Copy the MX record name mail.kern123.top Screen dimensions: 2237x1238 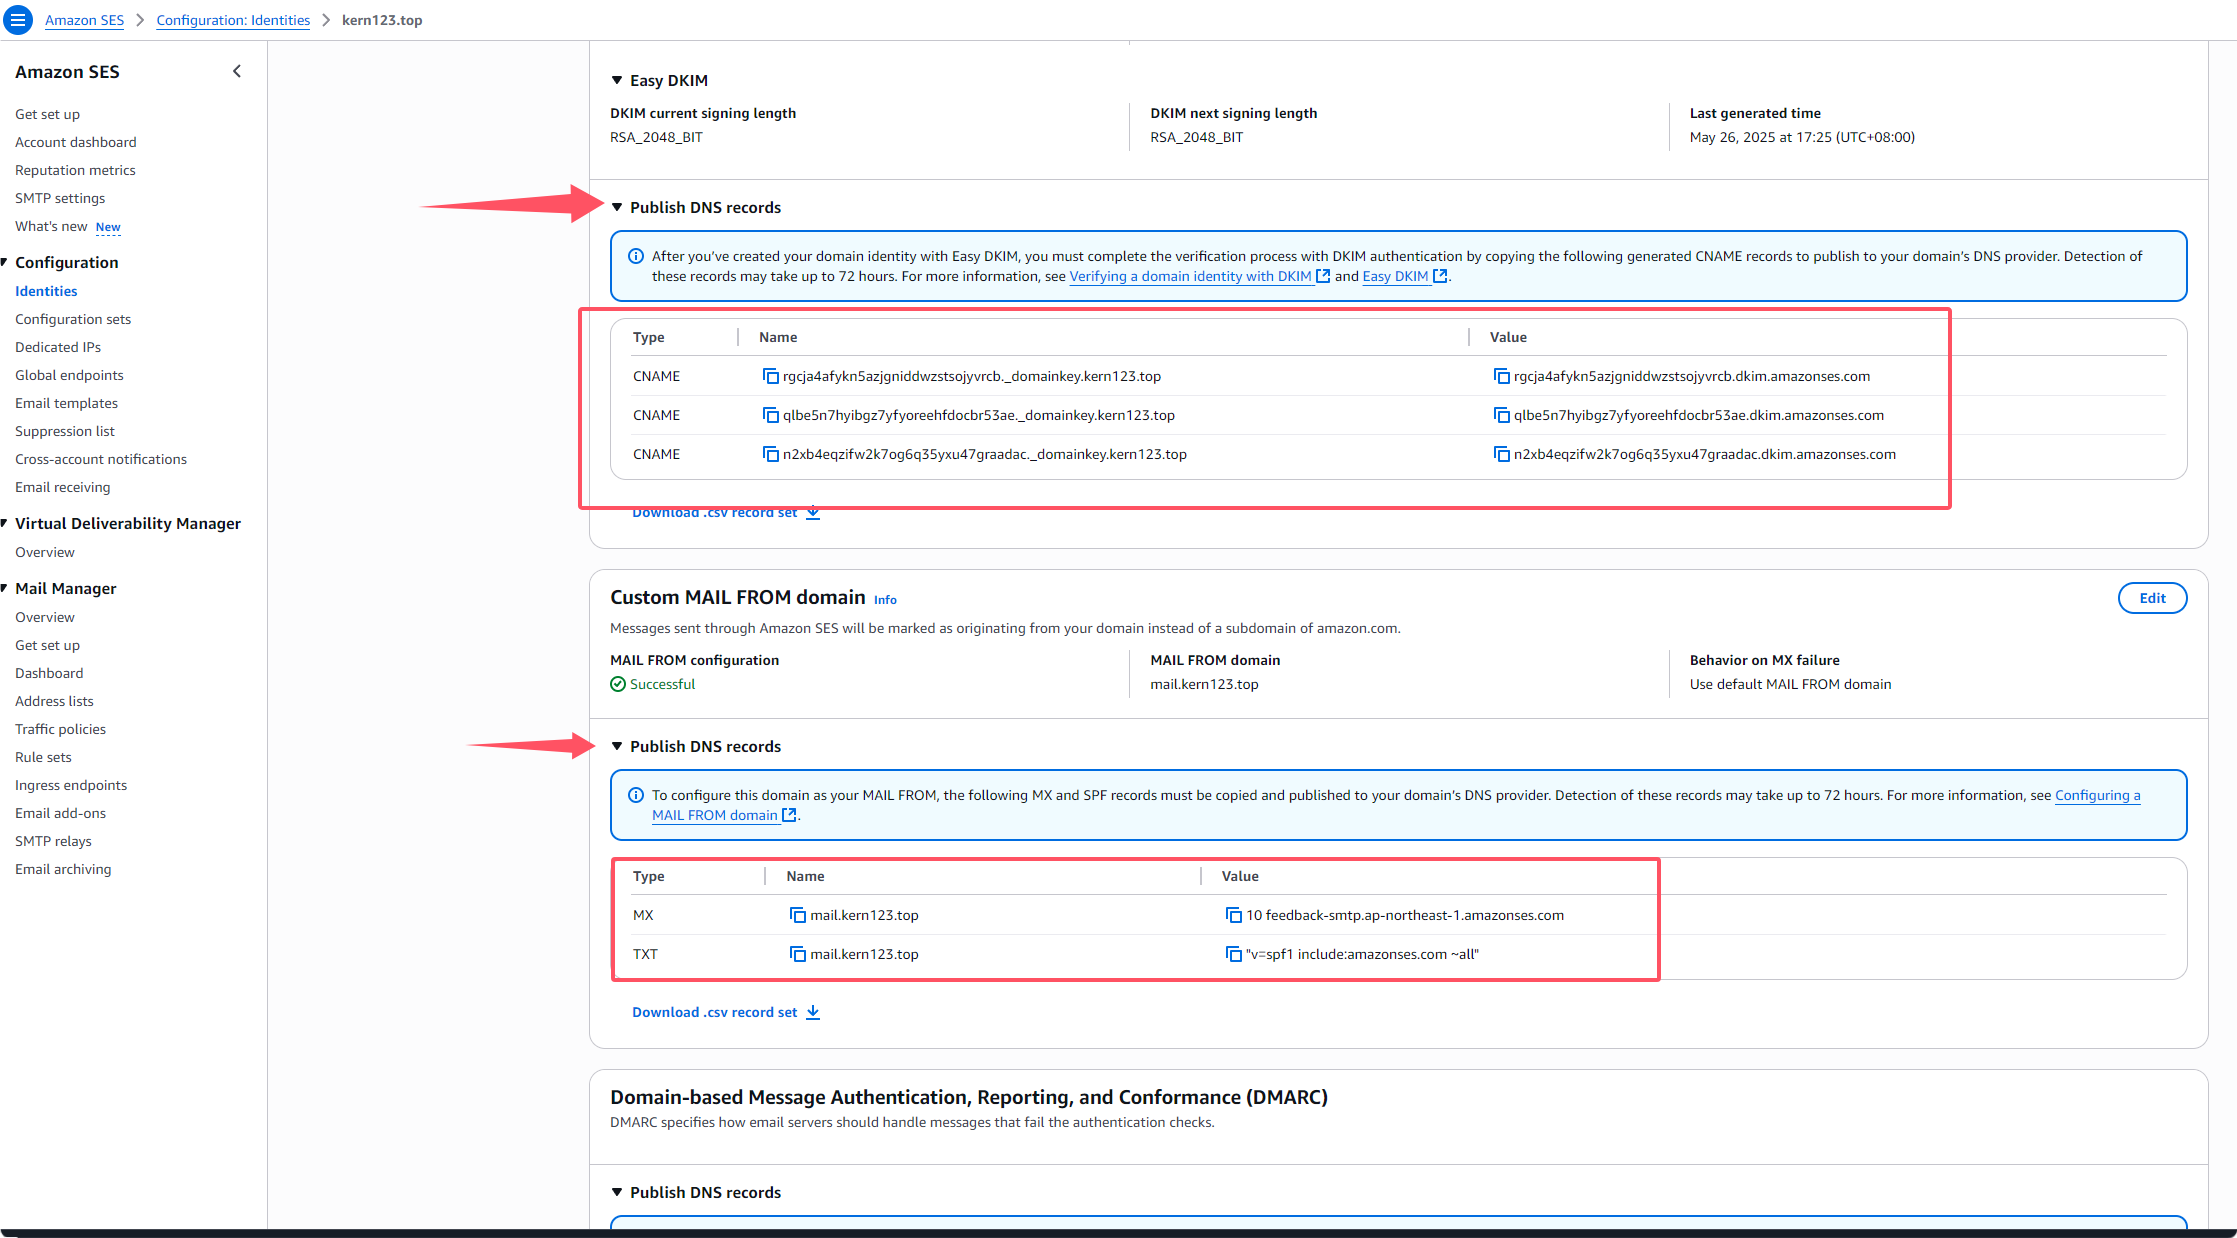(797, 915)
